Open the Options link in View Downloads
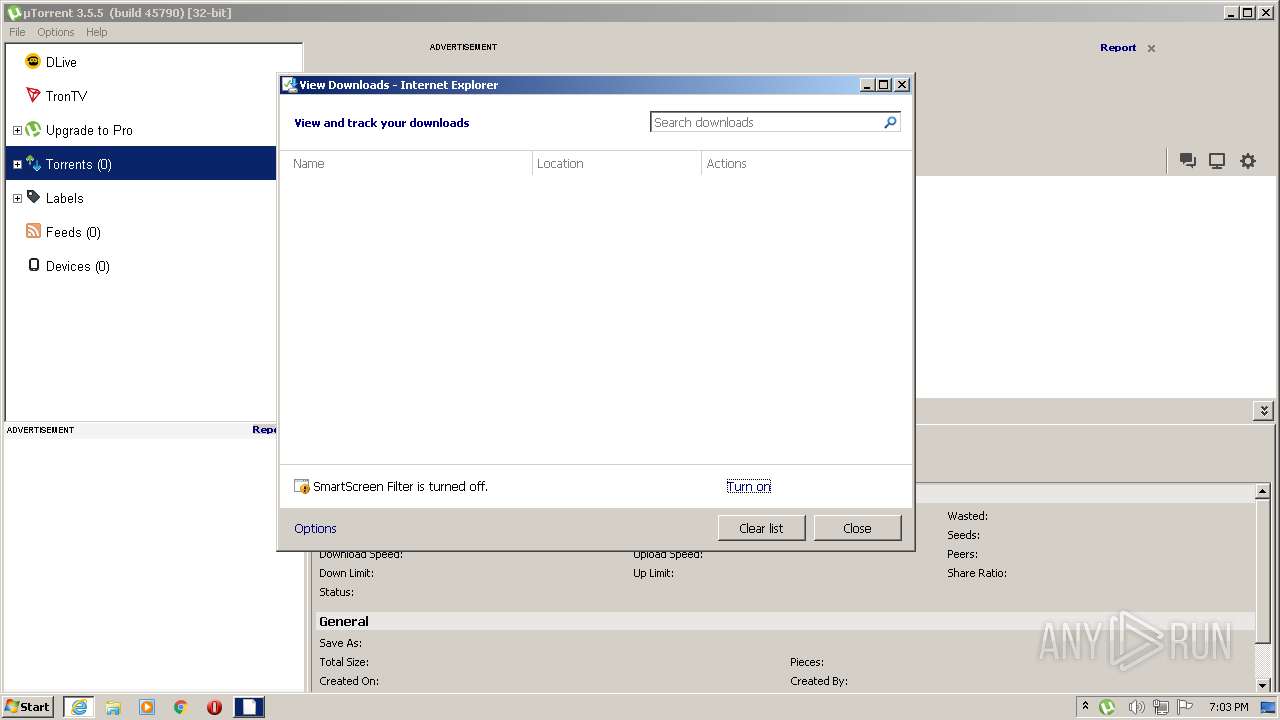The height and width of the screenshot is (720, 1280). (315, 529)
